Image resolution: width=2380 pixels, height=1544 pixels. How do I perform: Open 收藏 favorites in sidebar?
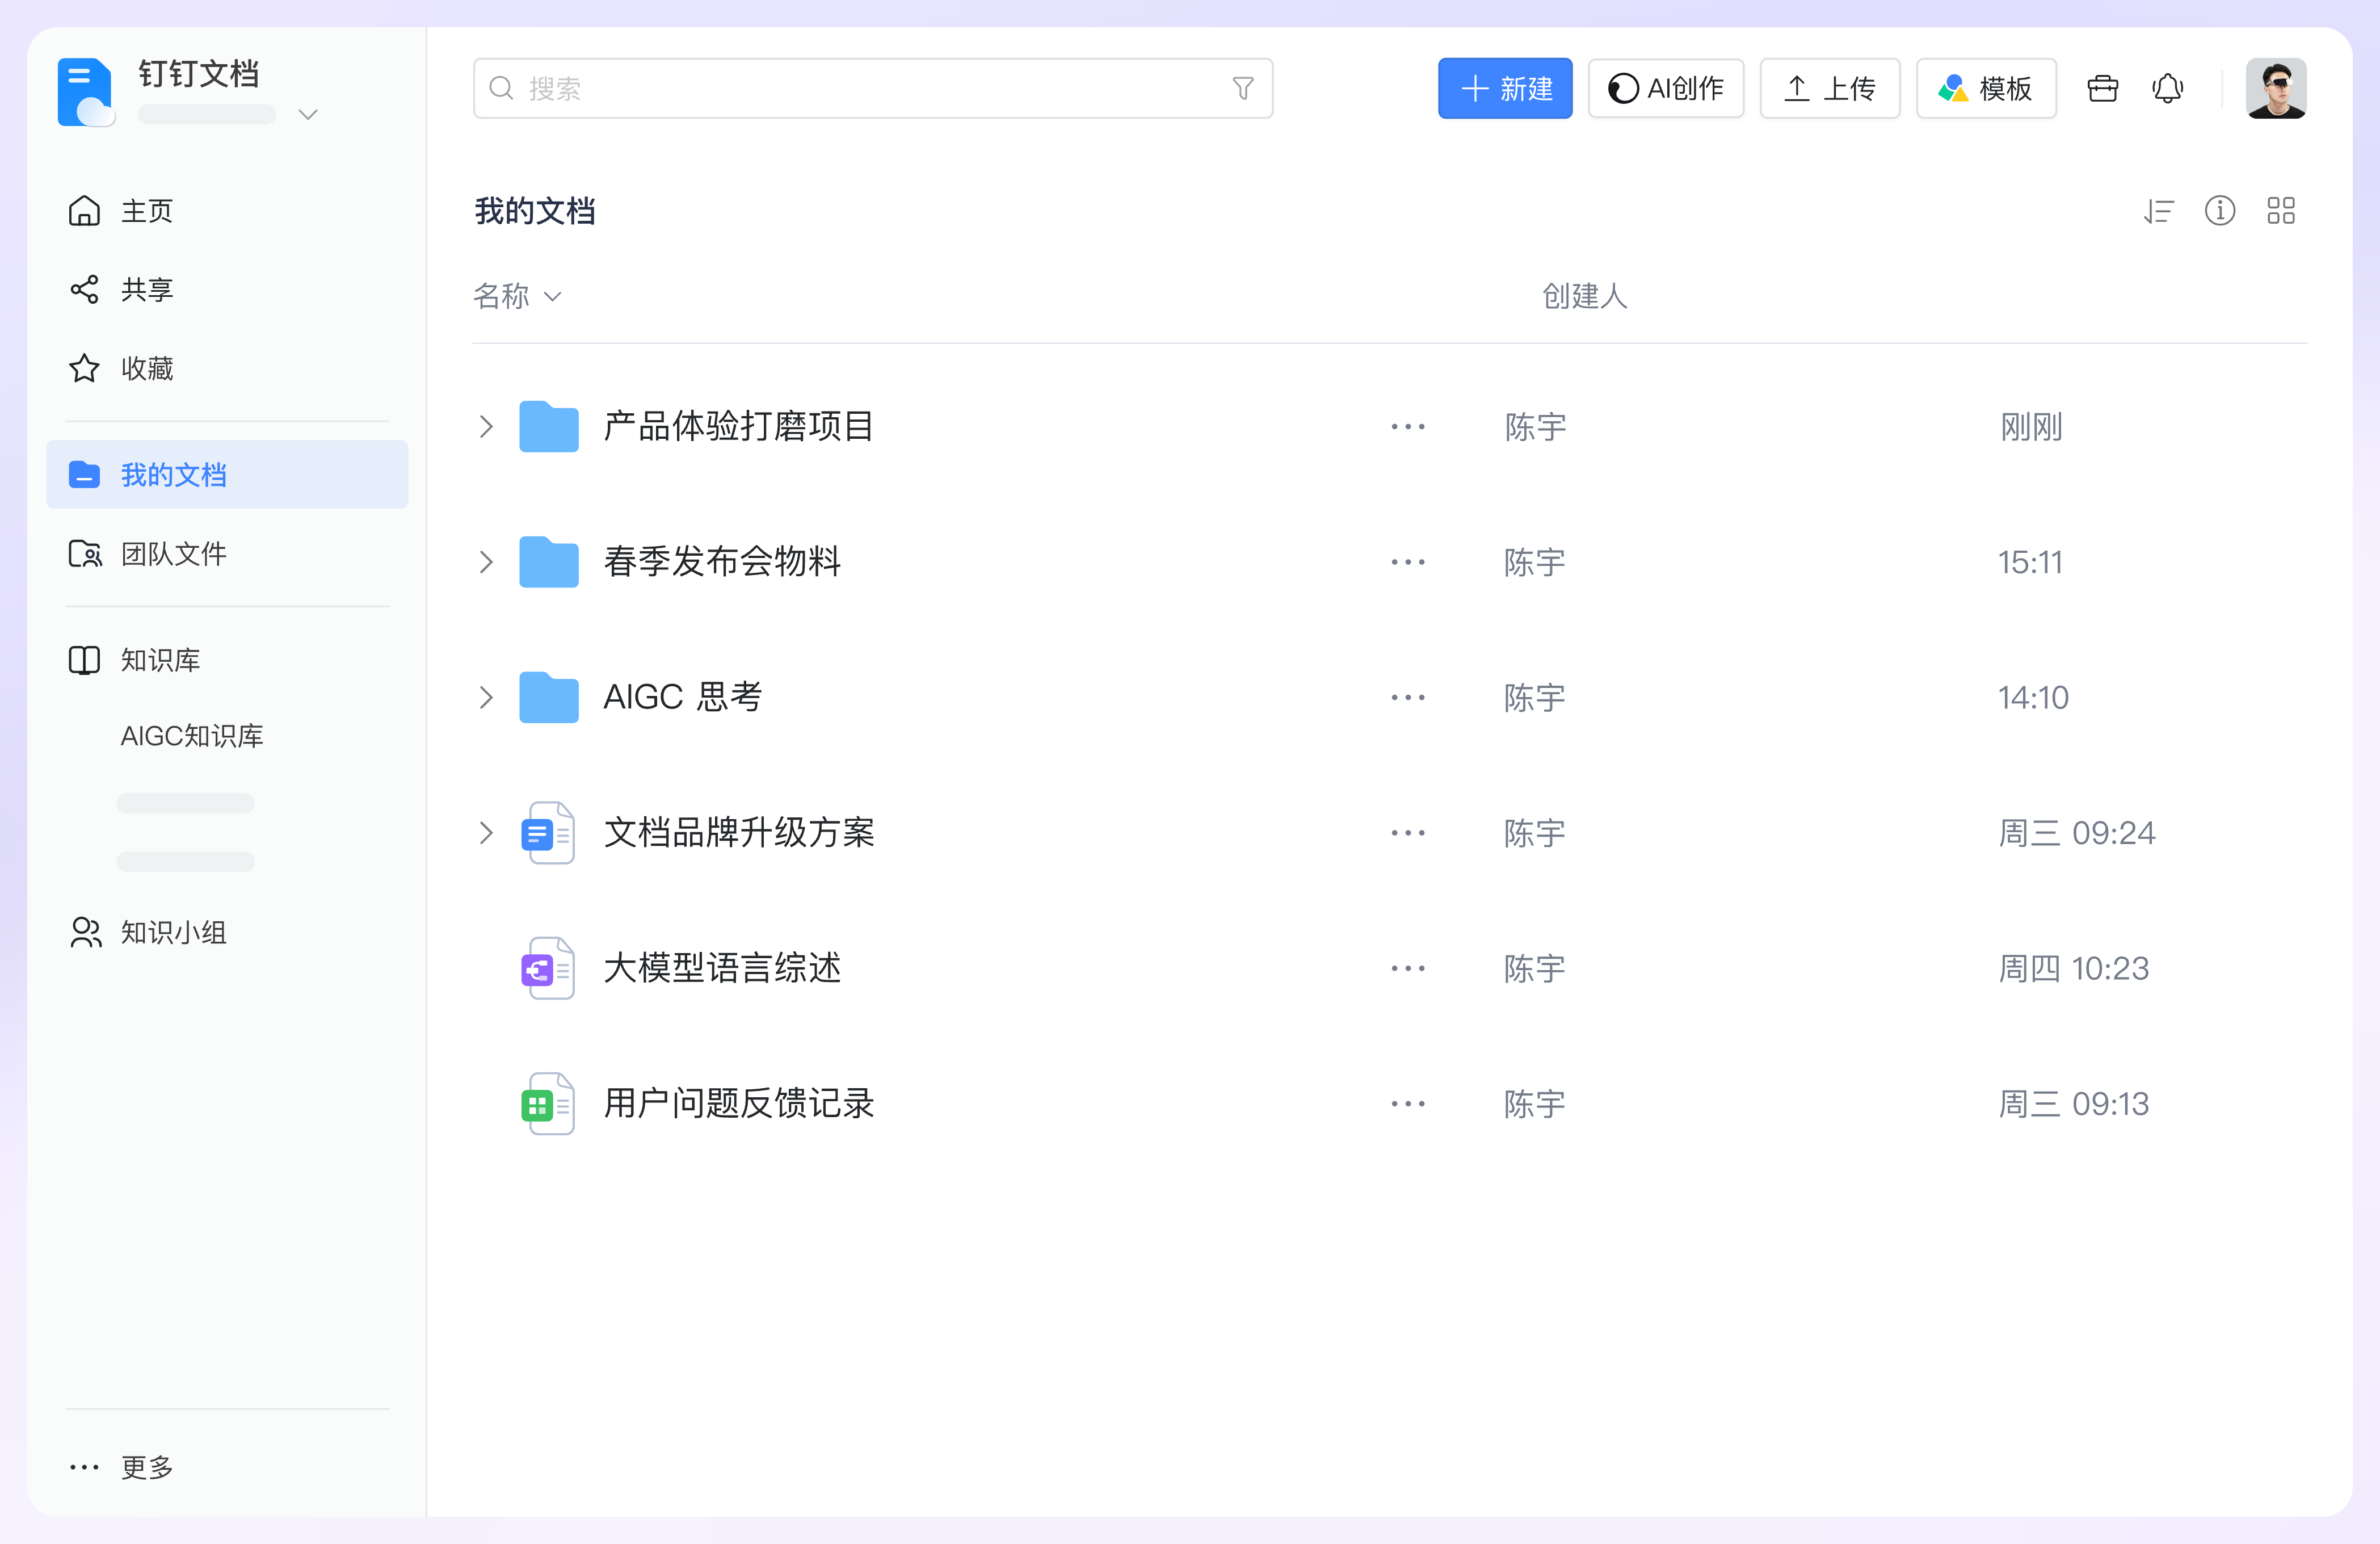click(147, 369)
